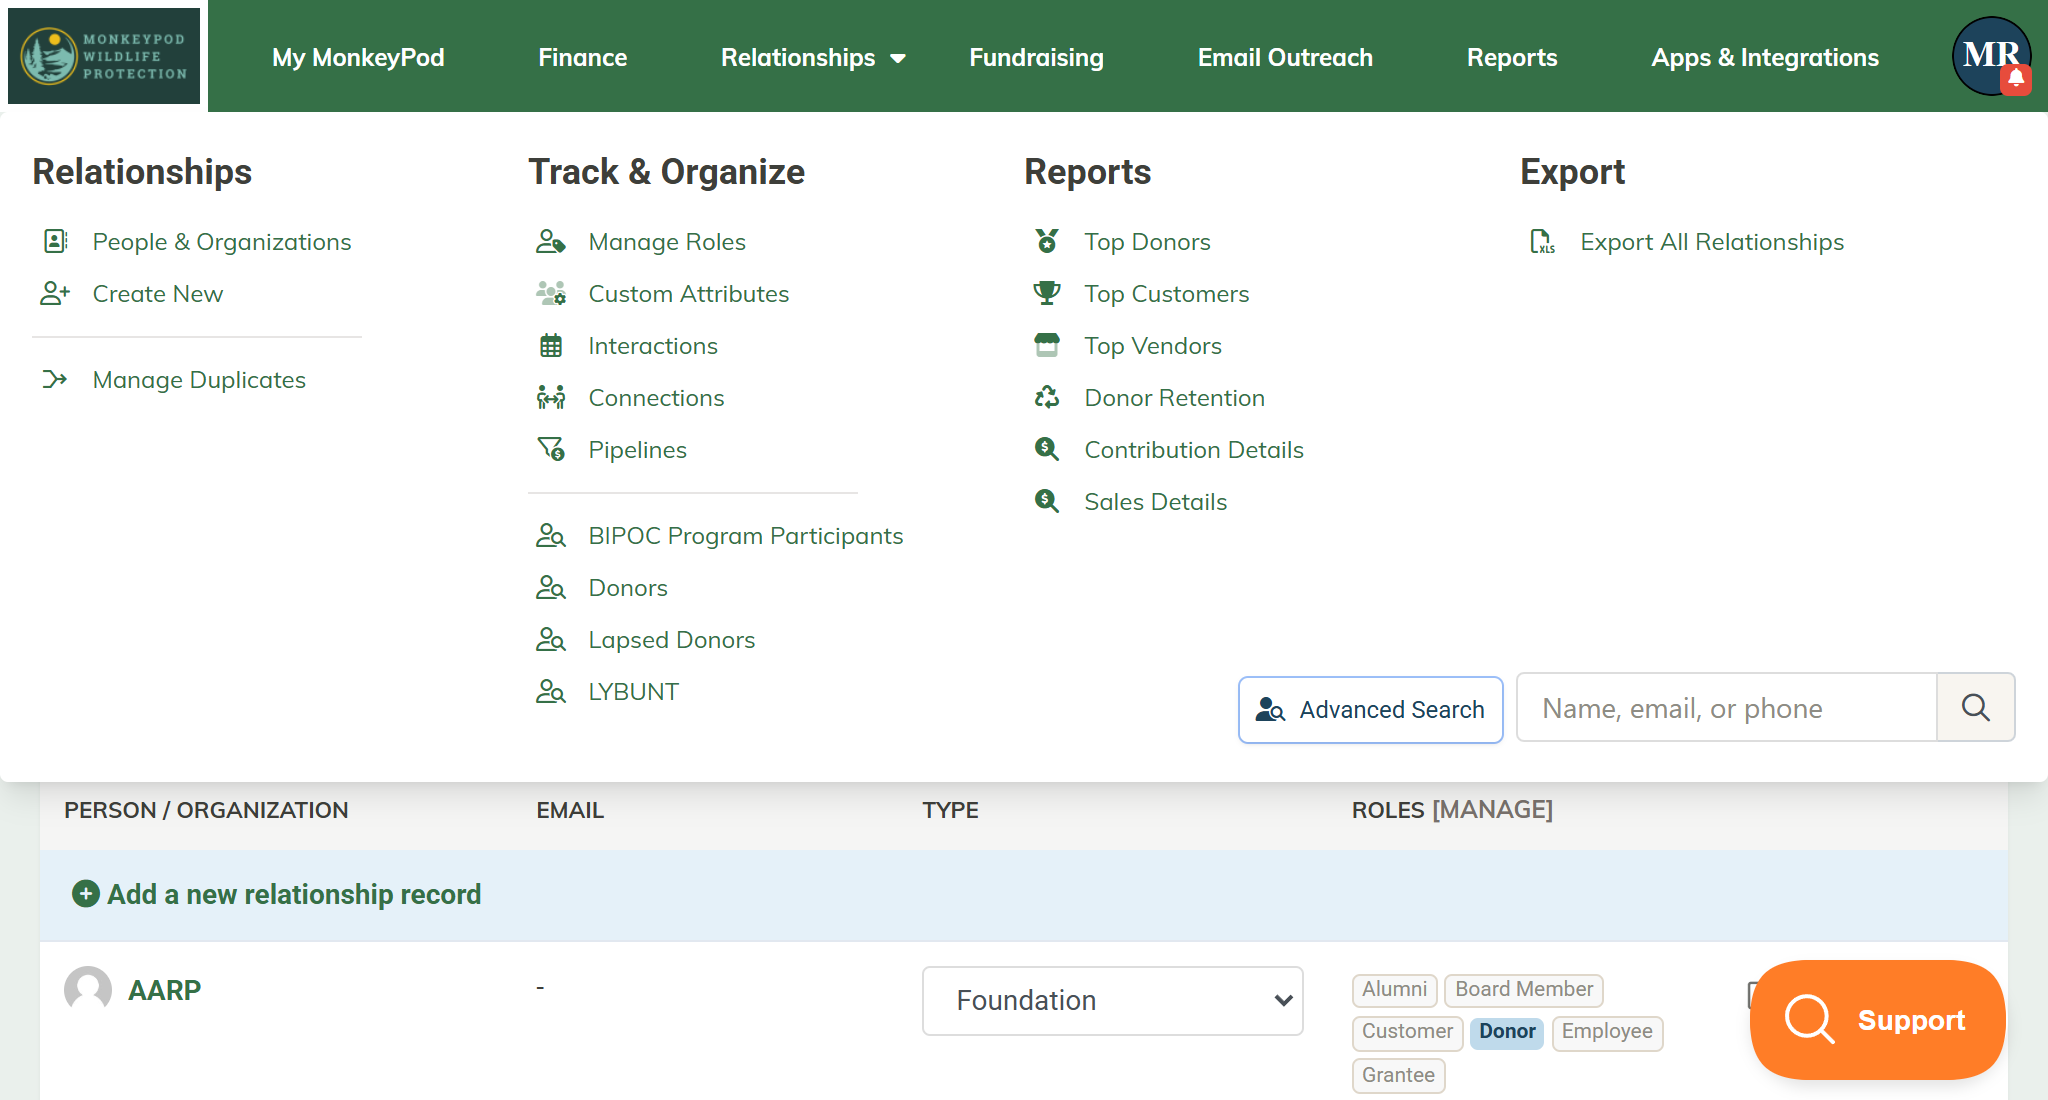Expand the Relationships navigation chevron
The image size is (2048, 1100).
[x=897, y=58]
